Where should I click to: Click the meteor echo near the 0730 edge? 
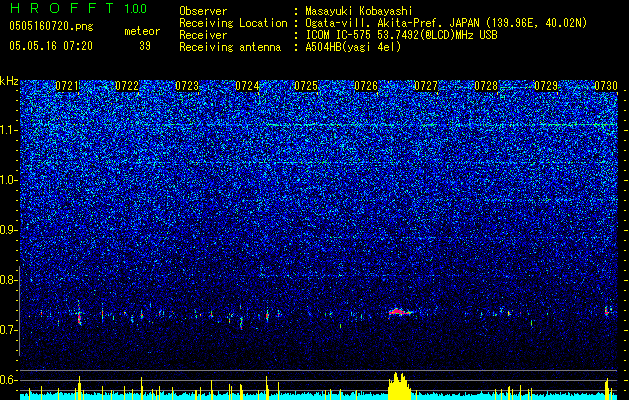click(x=607, y=311)
